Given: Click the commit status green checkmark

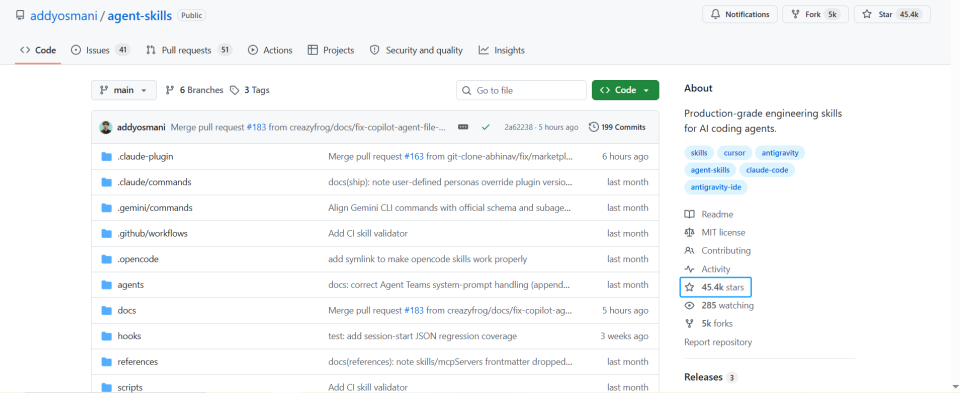Looking at the screenshot, I should 486,127.
